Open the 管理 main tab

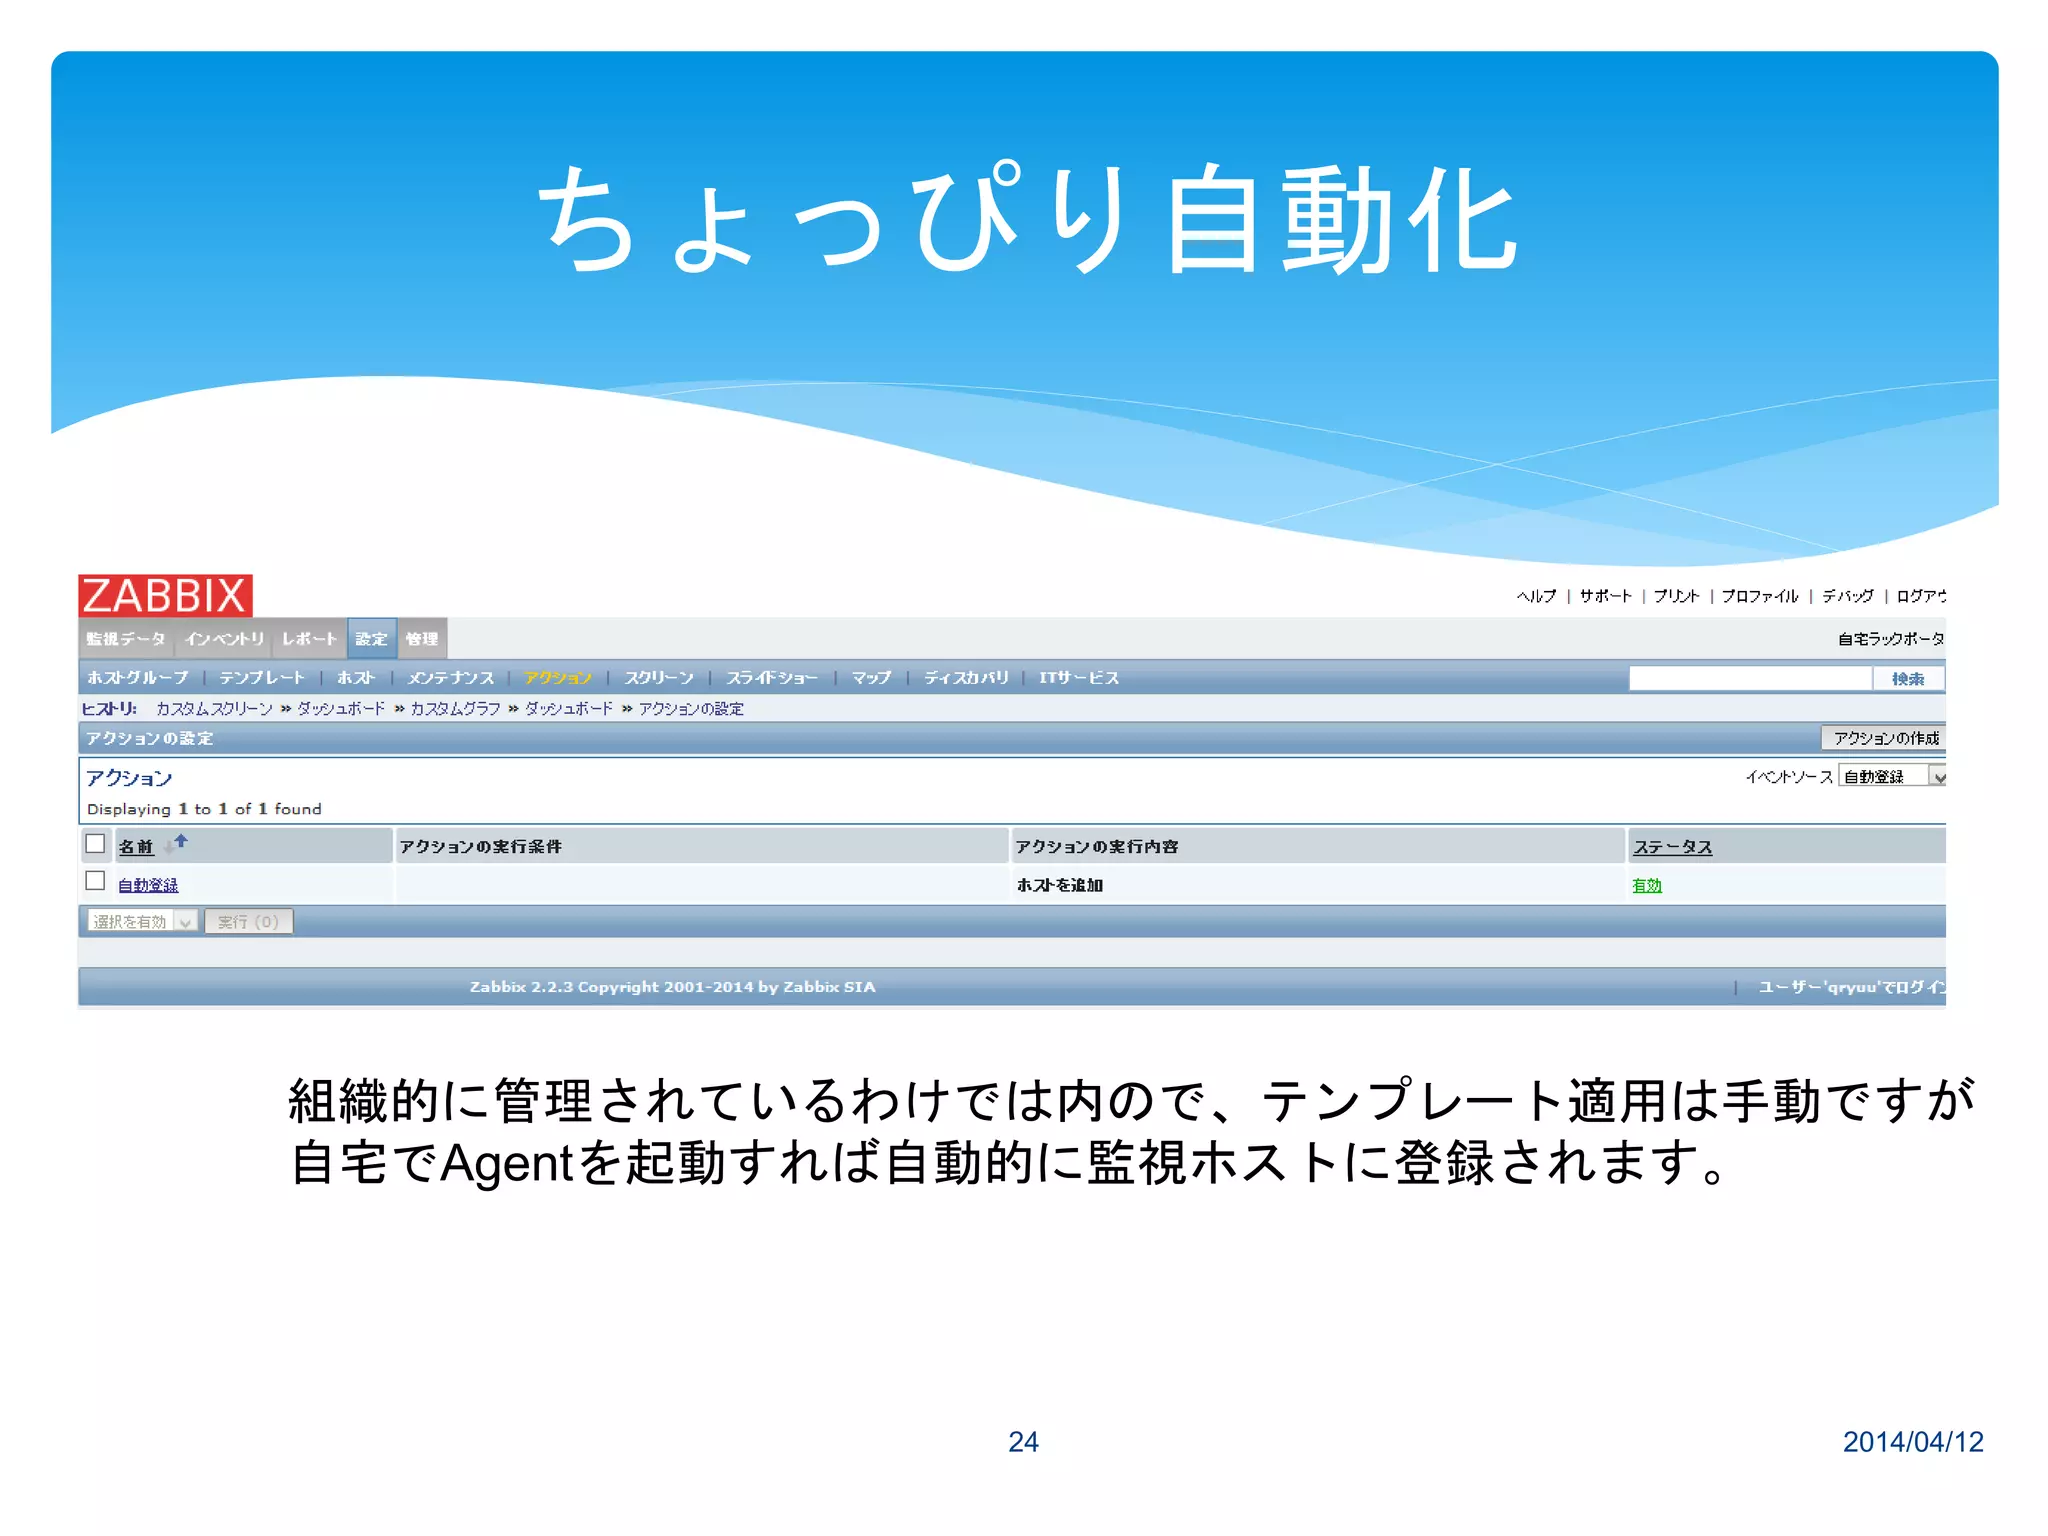(x=422, y=639)
